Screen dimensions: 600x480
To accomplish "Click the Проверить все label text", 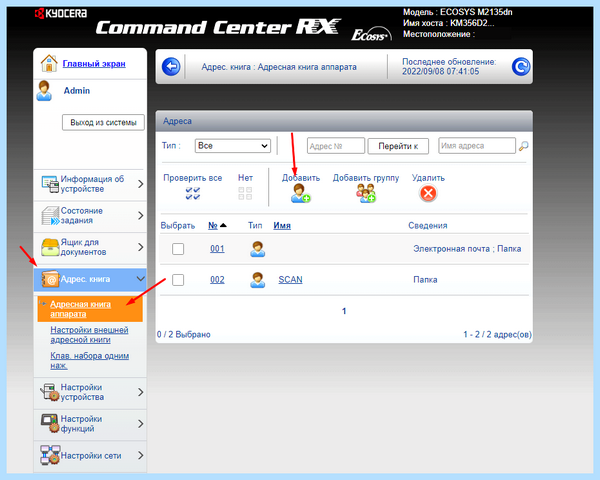I will tap(192, 178).
